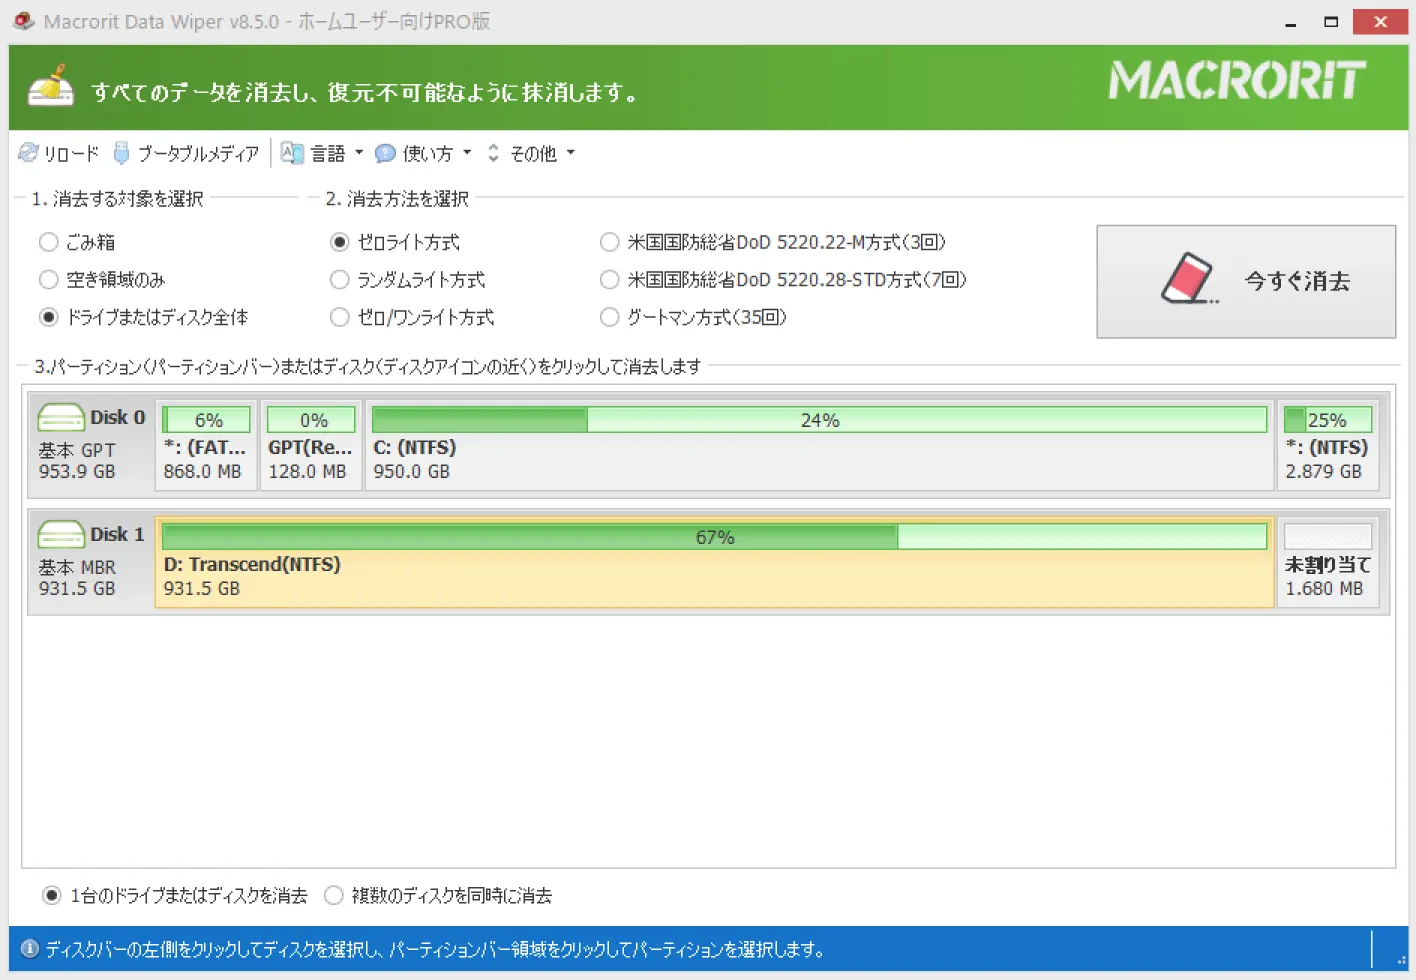The image size is (1416, 980).
Task: Click the MACRORIT logo in the banner
Action: pyautogui.click(x=1237, y=80)
